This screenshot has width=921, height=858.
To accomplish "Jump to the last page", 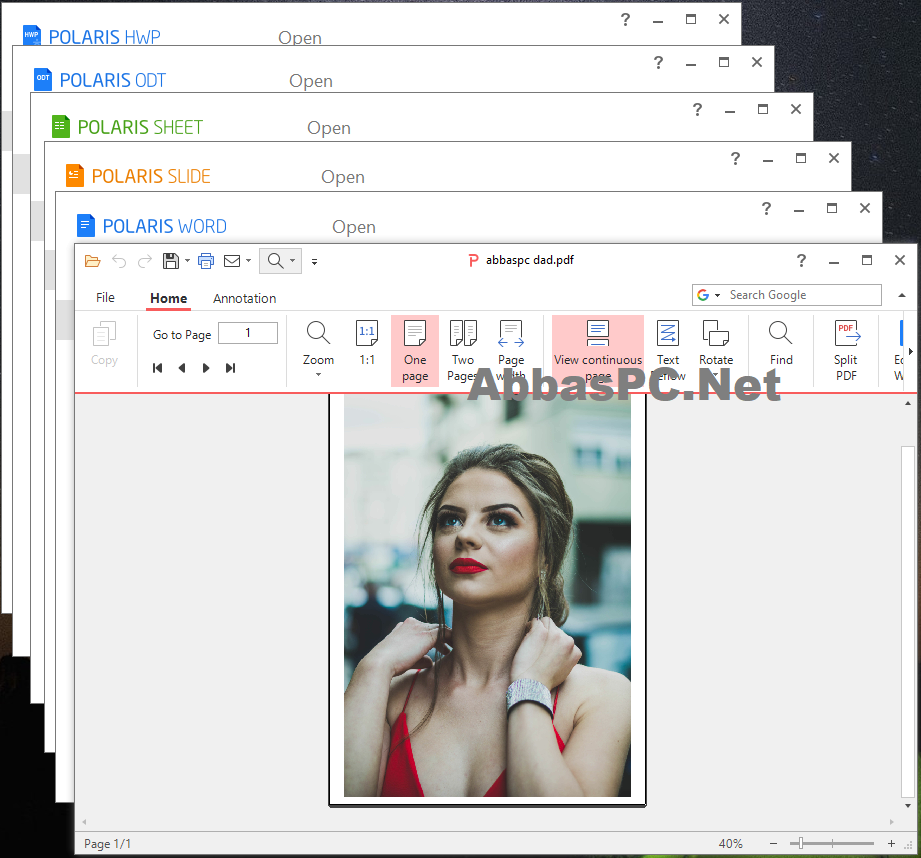I will pos(230,368).
